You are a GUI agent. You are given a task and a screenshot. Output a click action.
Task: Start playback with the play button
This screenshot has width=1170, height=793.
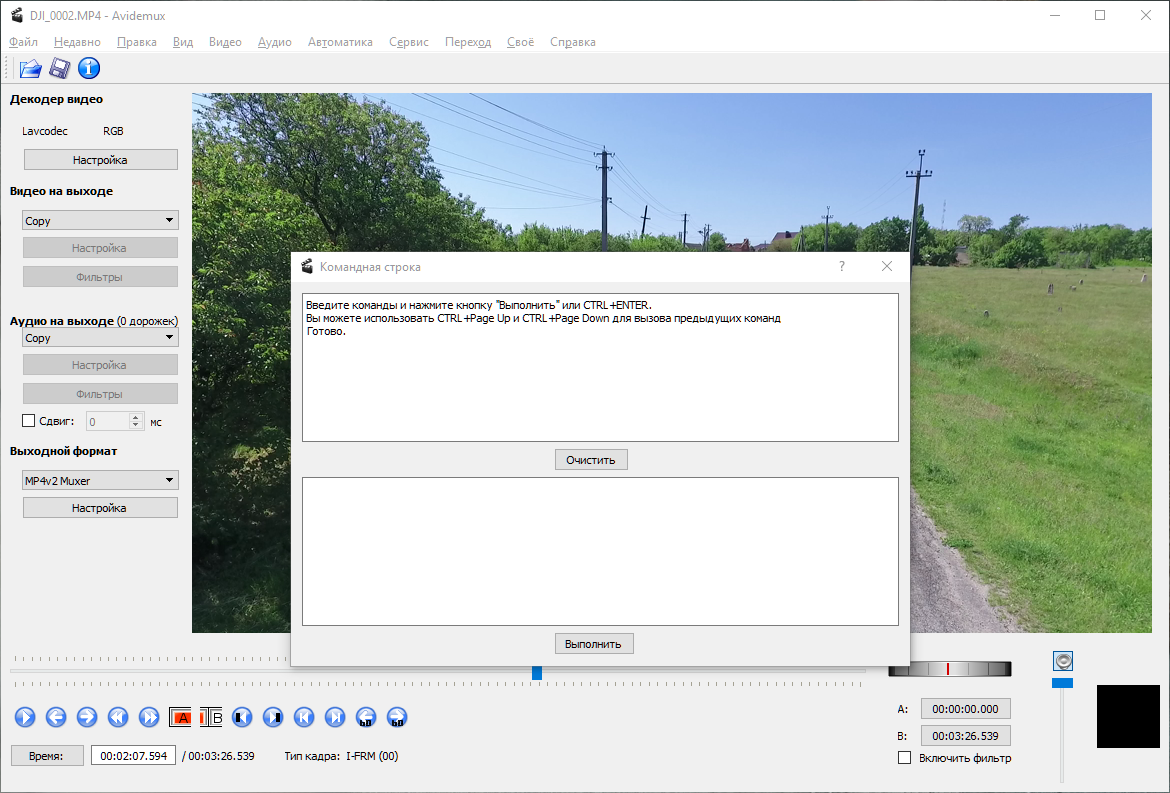25,718
